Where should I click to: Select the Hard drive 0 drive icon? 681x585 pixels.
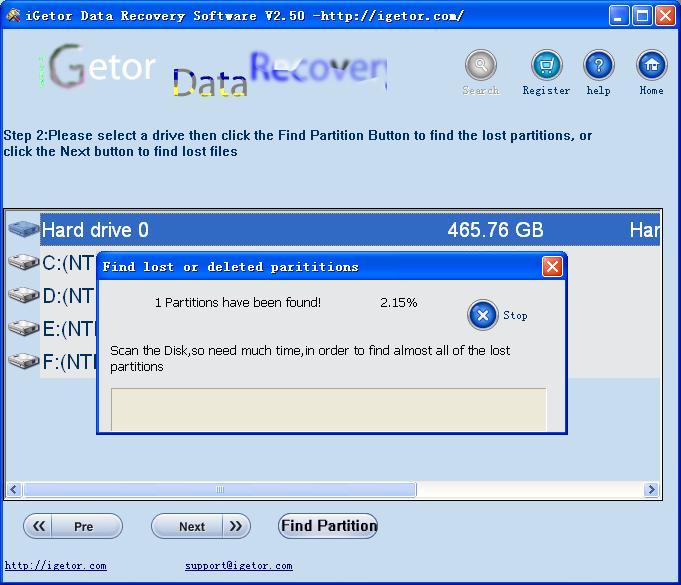23,229
